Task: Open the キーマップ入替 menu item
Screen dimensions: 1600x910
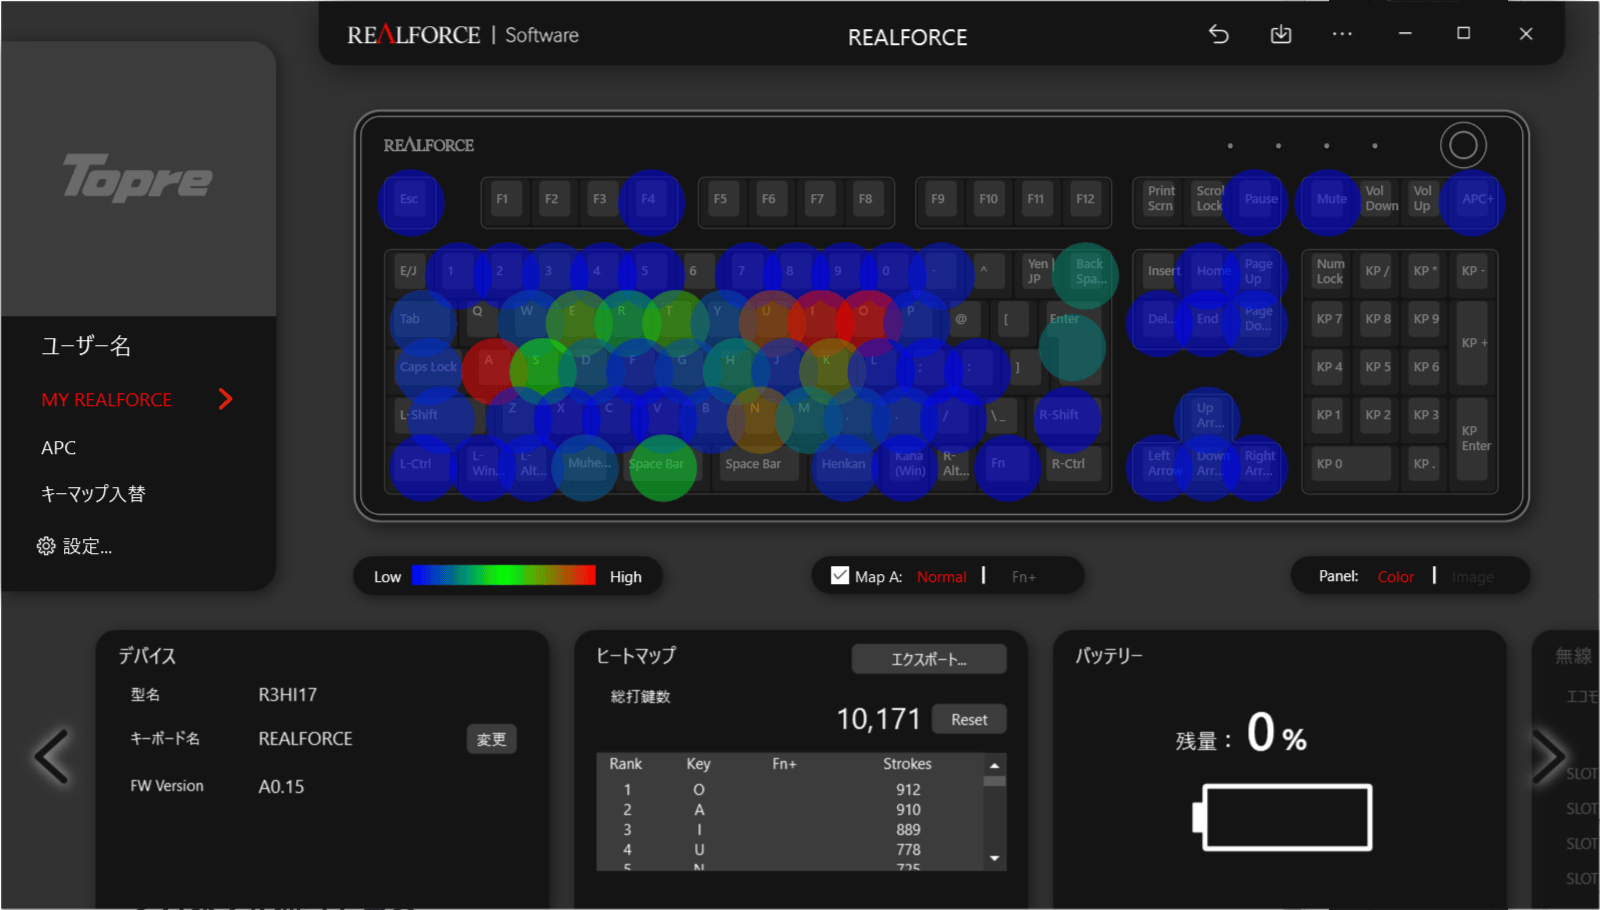Action: [93, 494]
